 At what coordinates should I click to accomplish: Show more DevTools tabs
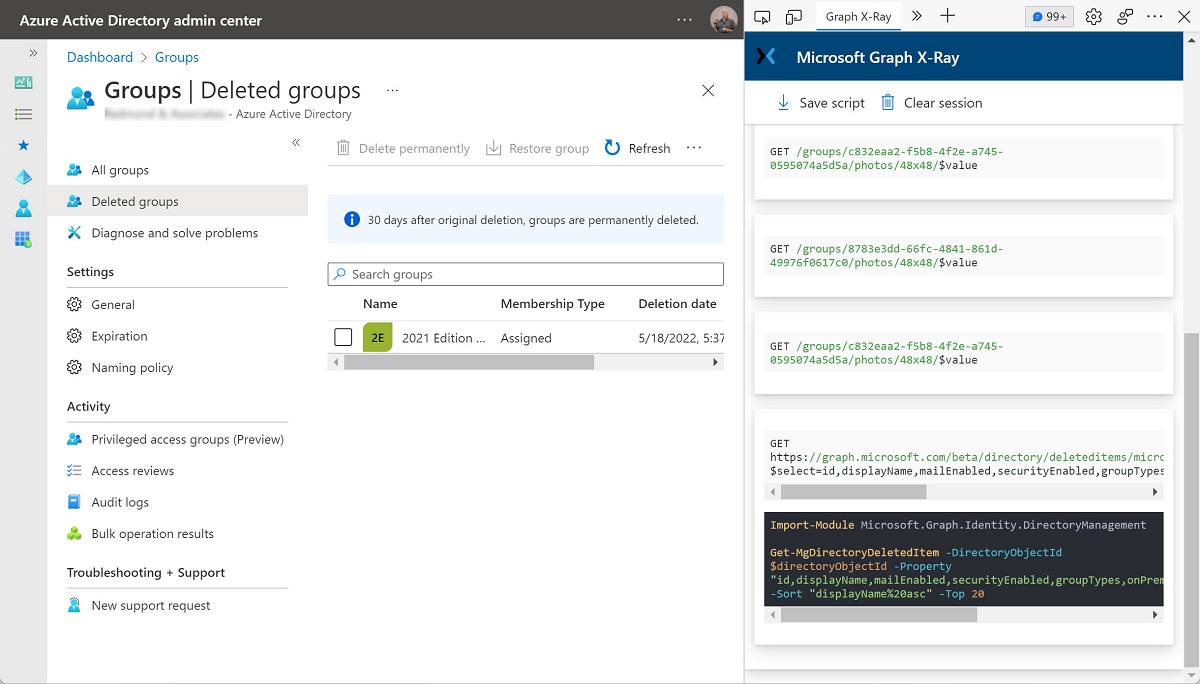(x=917, y=16)
